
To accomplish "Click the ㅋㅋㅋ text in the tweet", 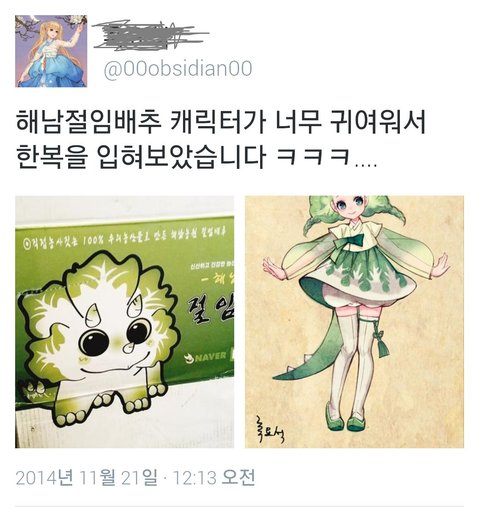I will 312,157.
